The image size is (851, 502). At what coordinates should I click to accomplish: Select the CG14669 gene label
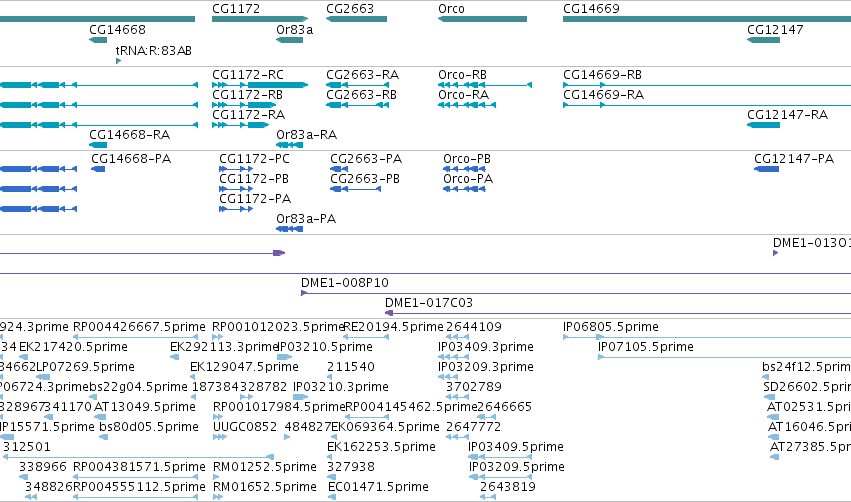[591, 9]
